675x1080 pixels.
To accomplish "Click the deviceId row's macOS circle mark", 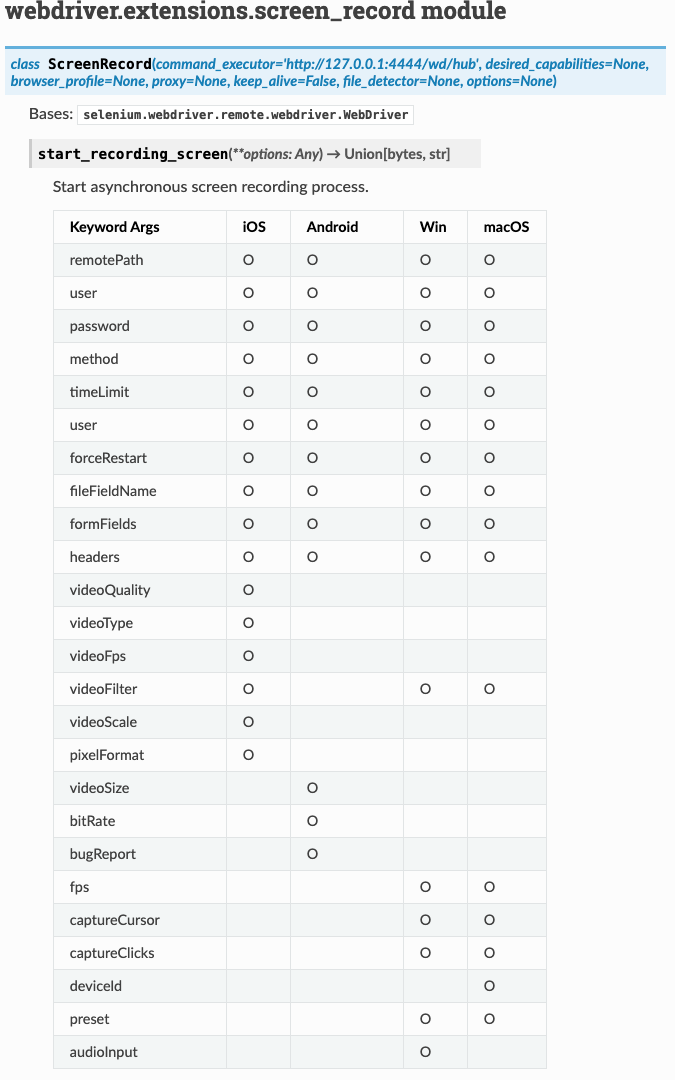I will click(490, 986).
